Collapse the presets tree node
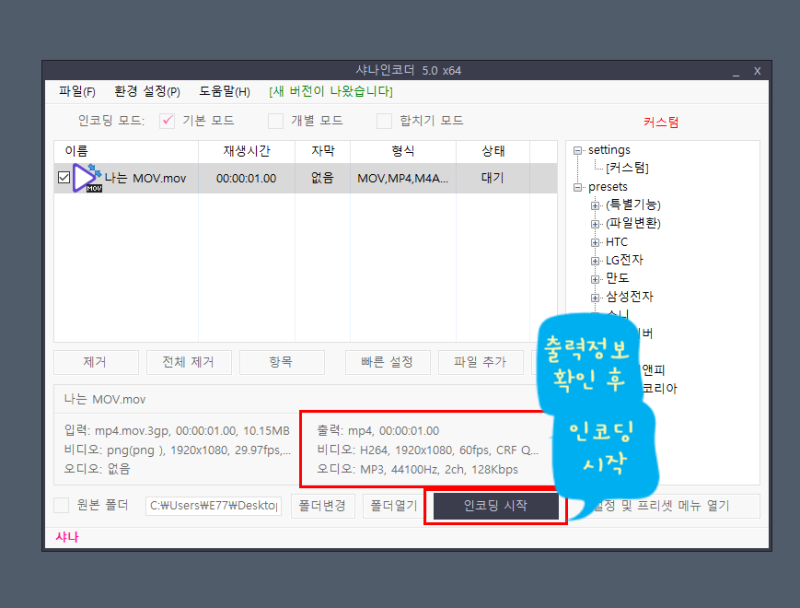800x608 pixels. click(578, 187)
